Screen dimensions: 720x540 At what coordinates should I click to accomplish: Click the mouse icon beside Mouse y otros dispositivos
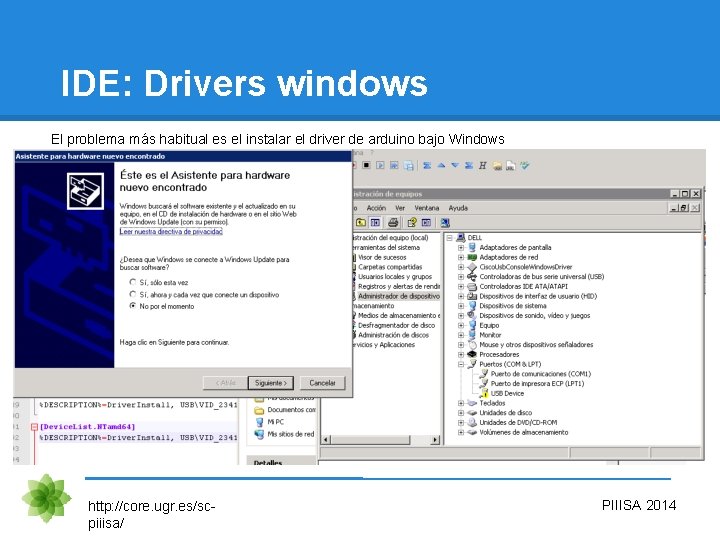472,344
